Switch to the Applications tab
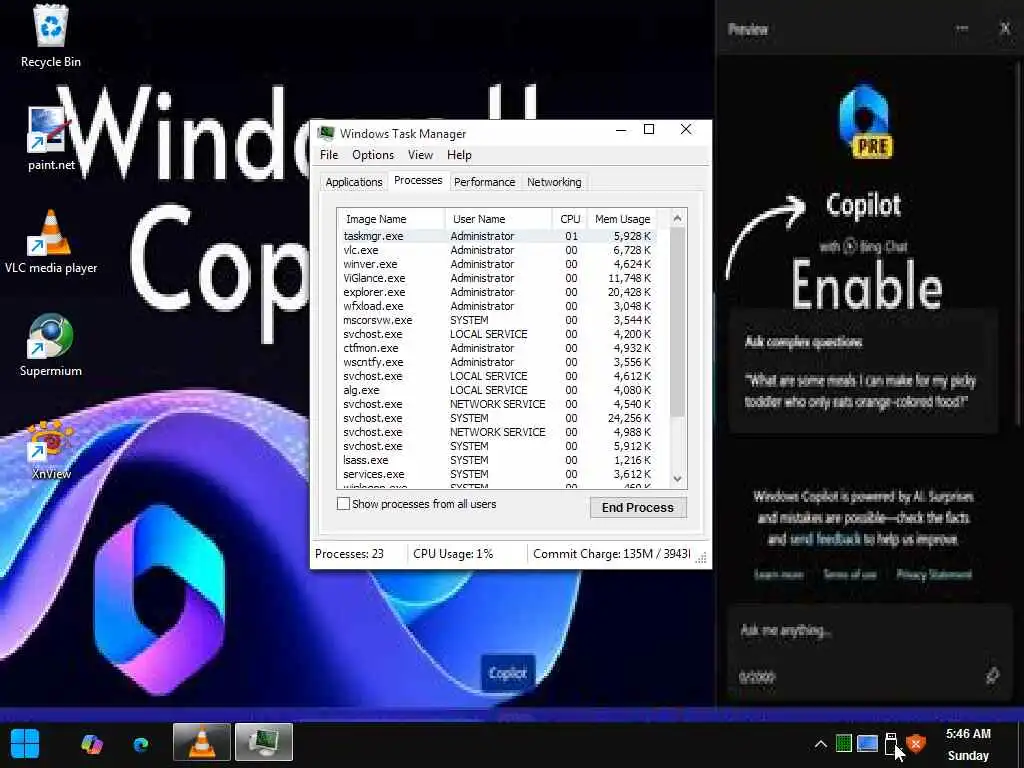 pos(354,182)
